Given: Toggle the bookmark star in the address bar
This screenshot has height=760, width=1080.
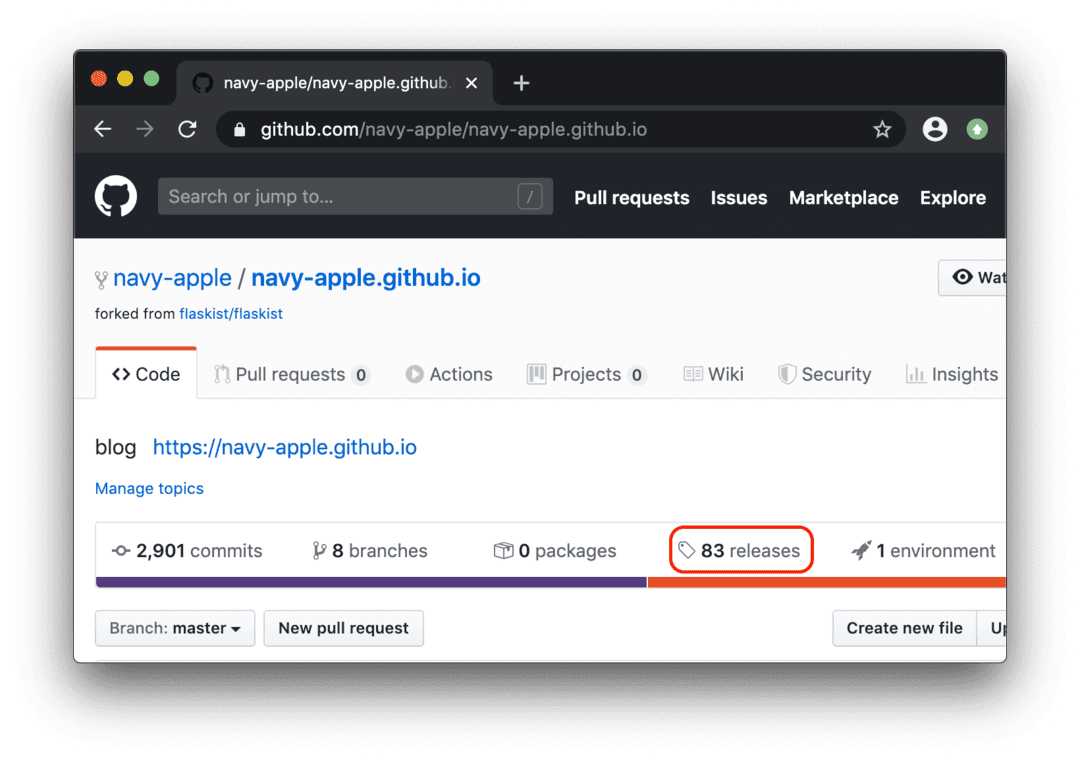Looking at the screenshot, I should 881,129.
